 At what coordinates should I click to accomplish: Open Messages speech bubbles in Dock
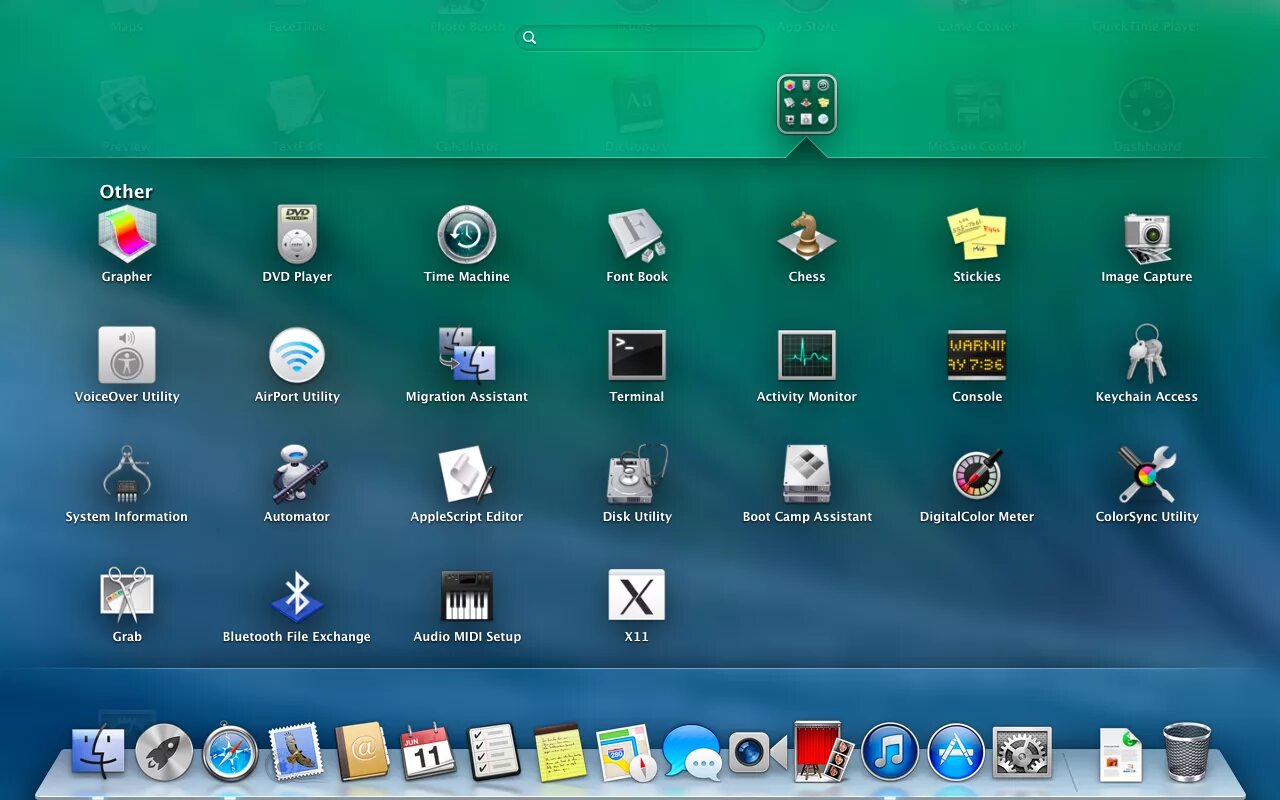(x=691, y=752)
